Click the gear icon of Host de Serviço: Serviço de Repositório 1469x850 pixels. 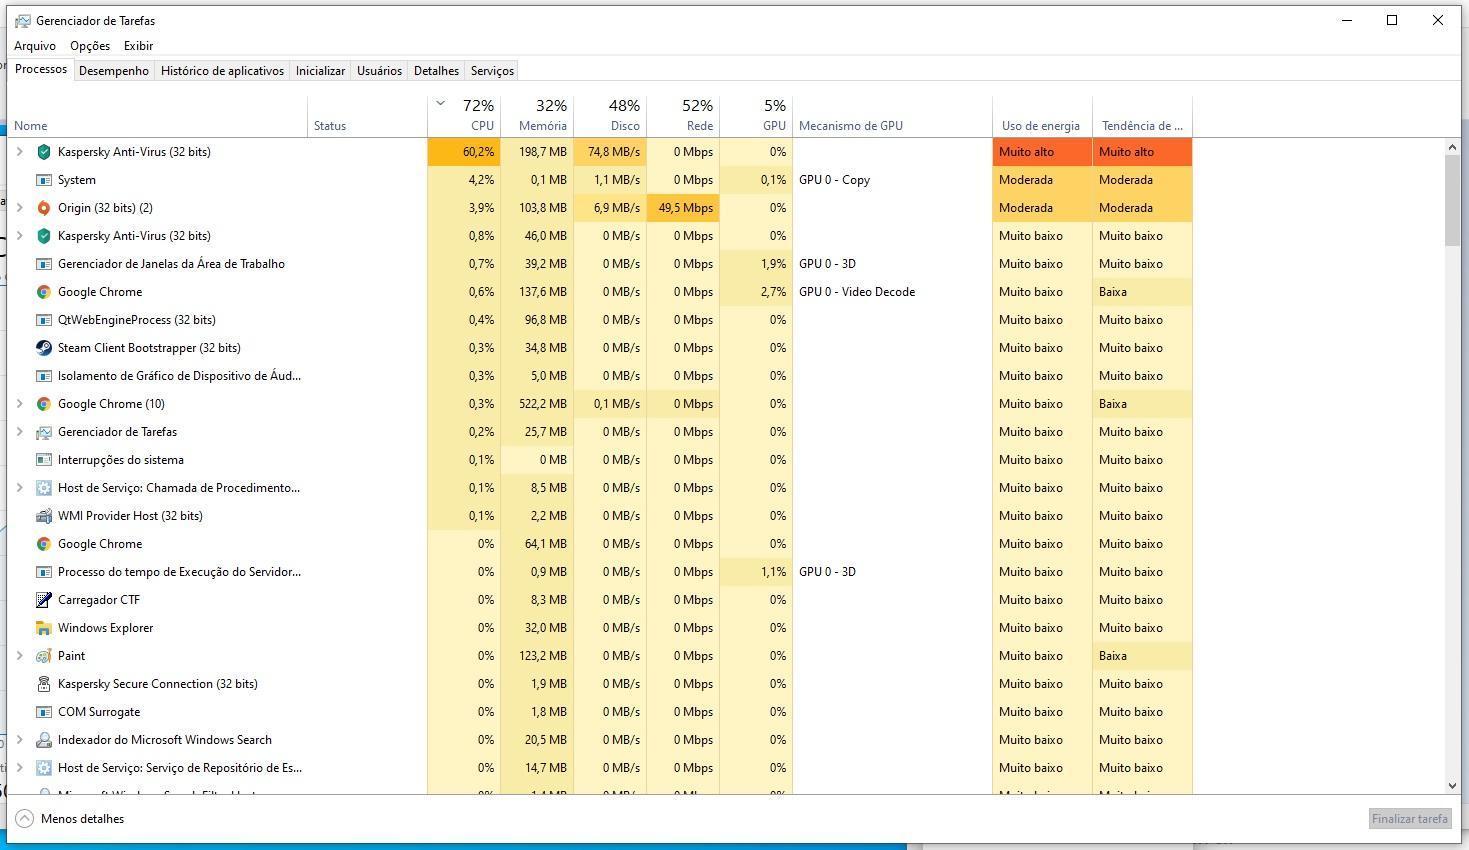coord(43,768)
